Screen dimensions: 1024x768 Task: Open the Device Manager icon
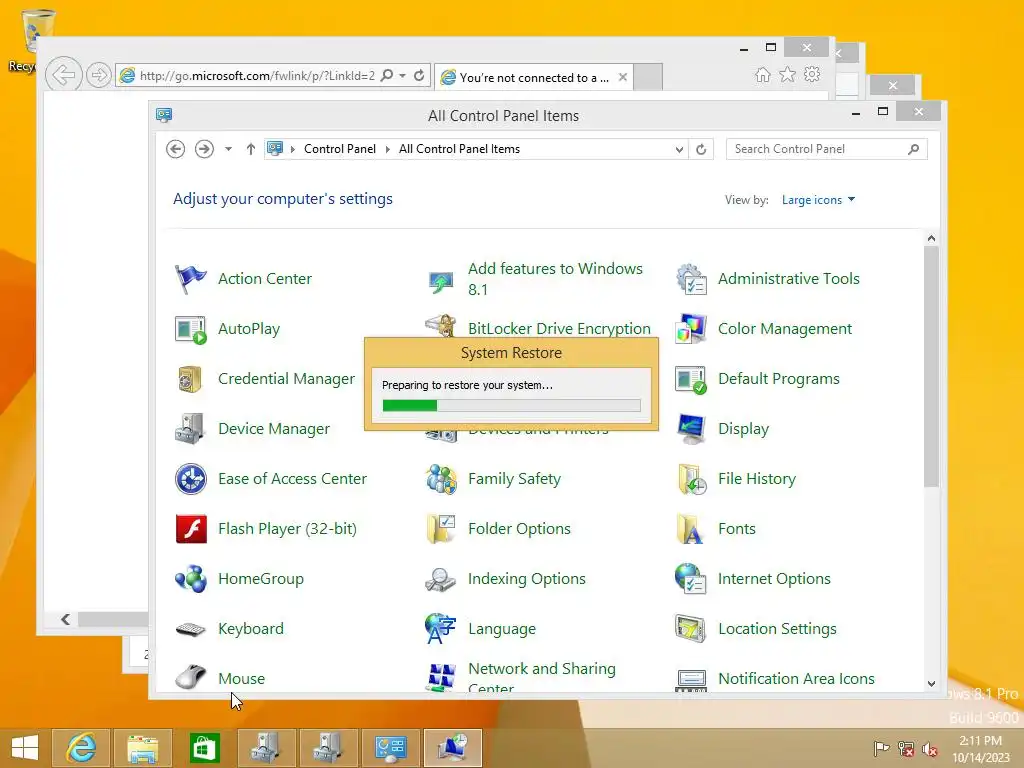click(x=191, y=429)
